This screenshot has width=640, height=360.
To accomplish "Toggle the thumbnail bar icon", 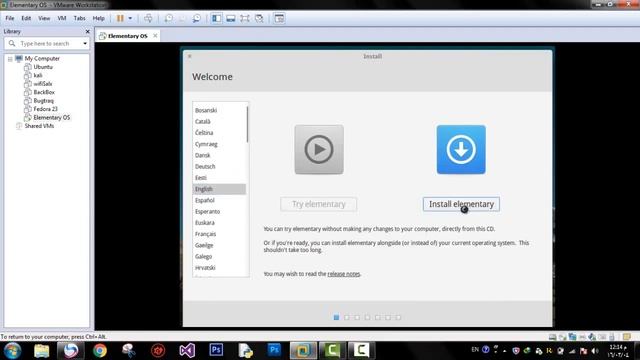I will click(231, 18).
